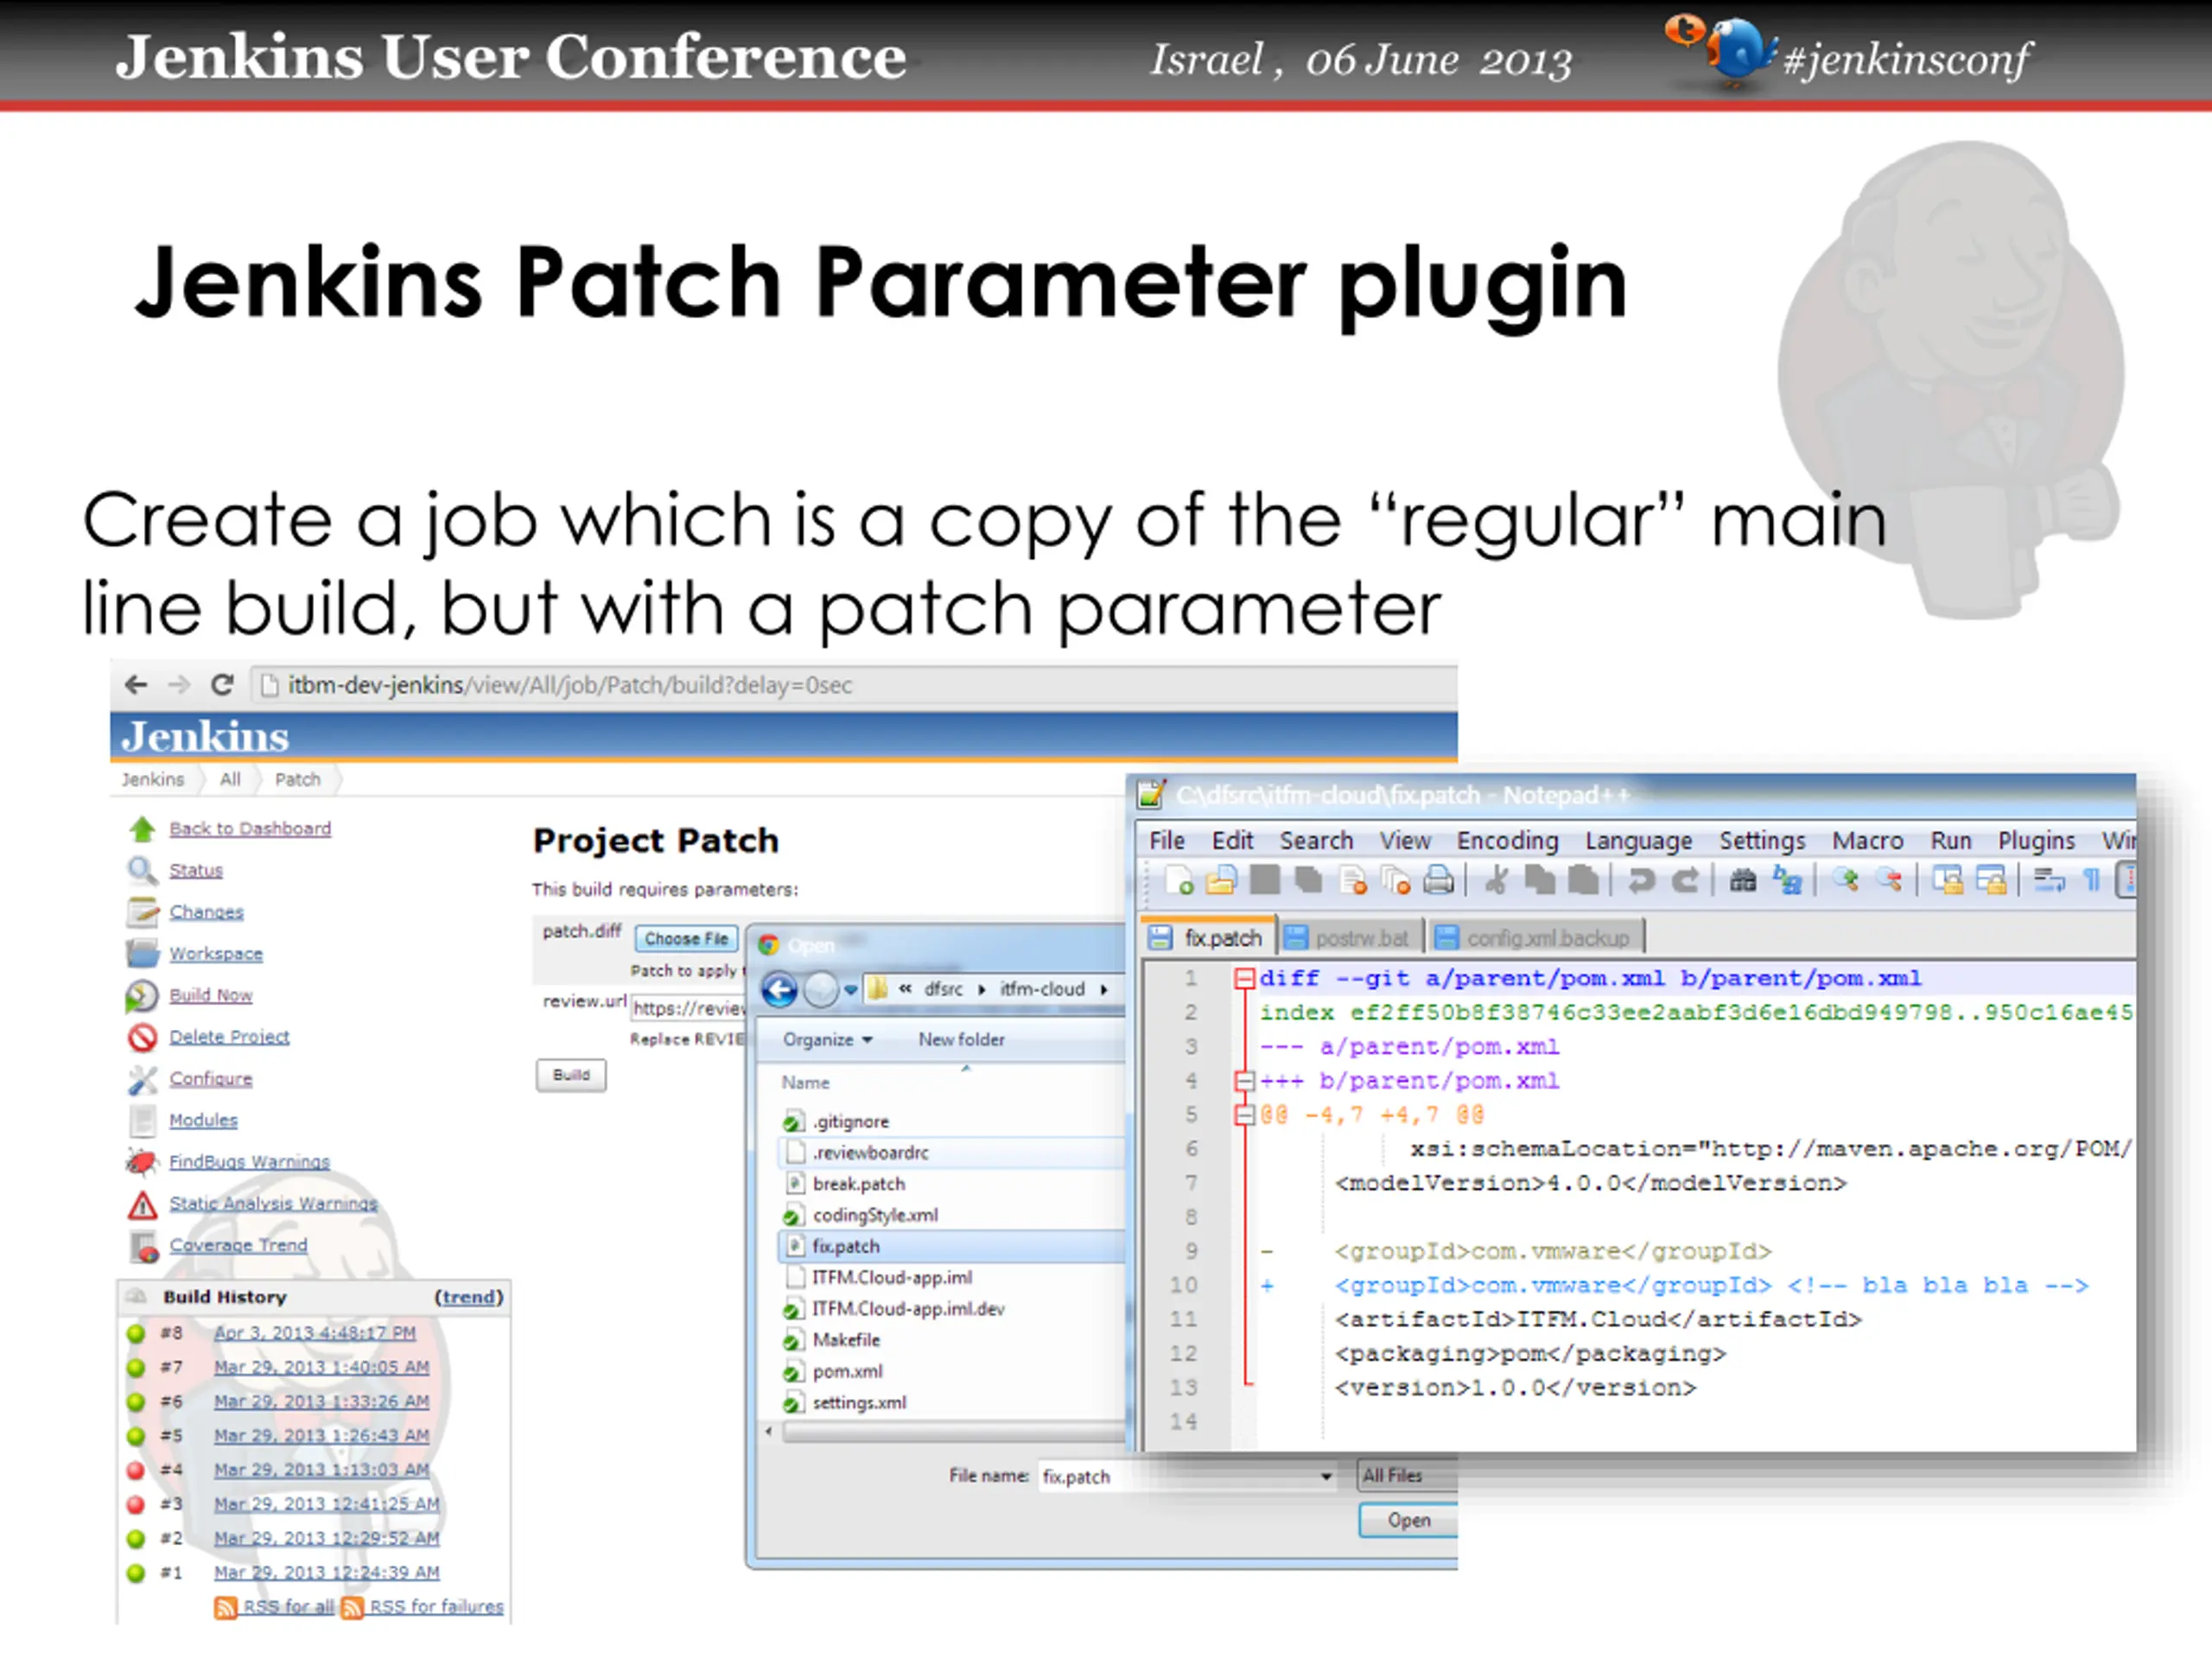Click the Replace icon in Notepad++ toolbar

1787,880
